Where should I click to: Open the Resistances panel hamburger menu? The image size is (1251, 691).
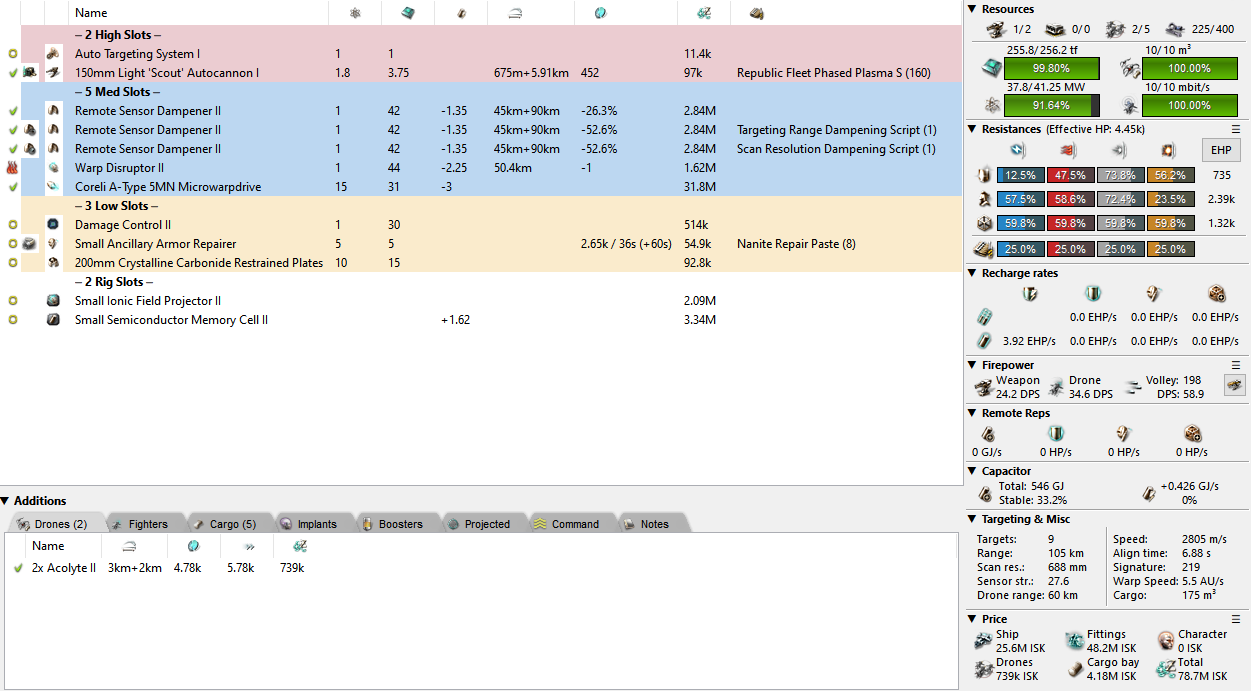pos(1236,129)
